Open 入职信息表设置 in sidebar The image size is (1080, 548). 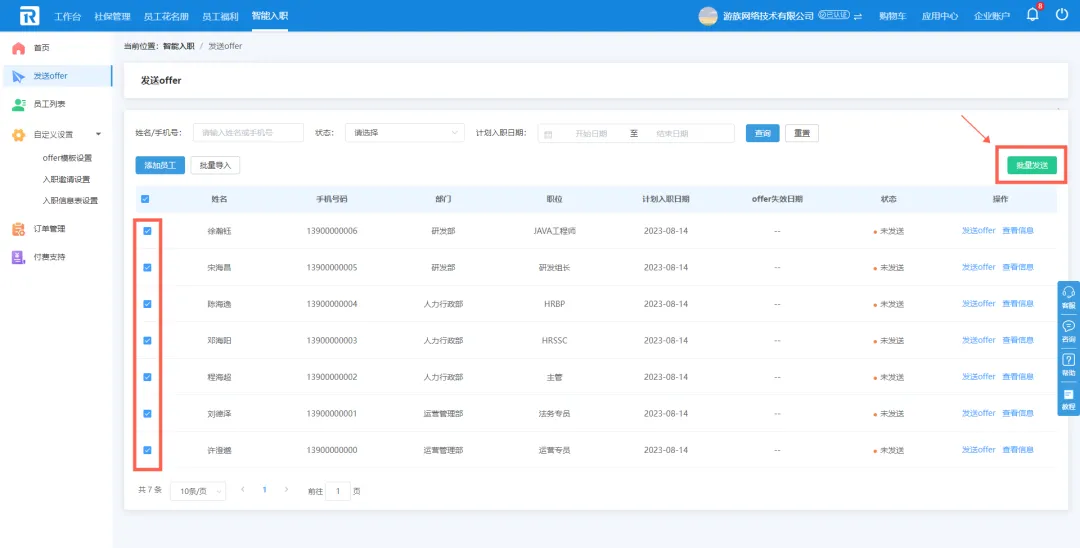pos(70,201)
